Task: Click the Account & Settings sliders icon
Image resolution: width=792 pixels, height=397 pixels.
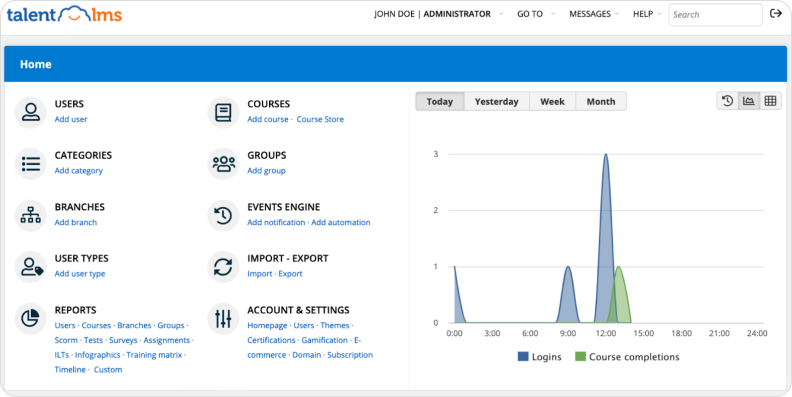Action: (223, 318)
